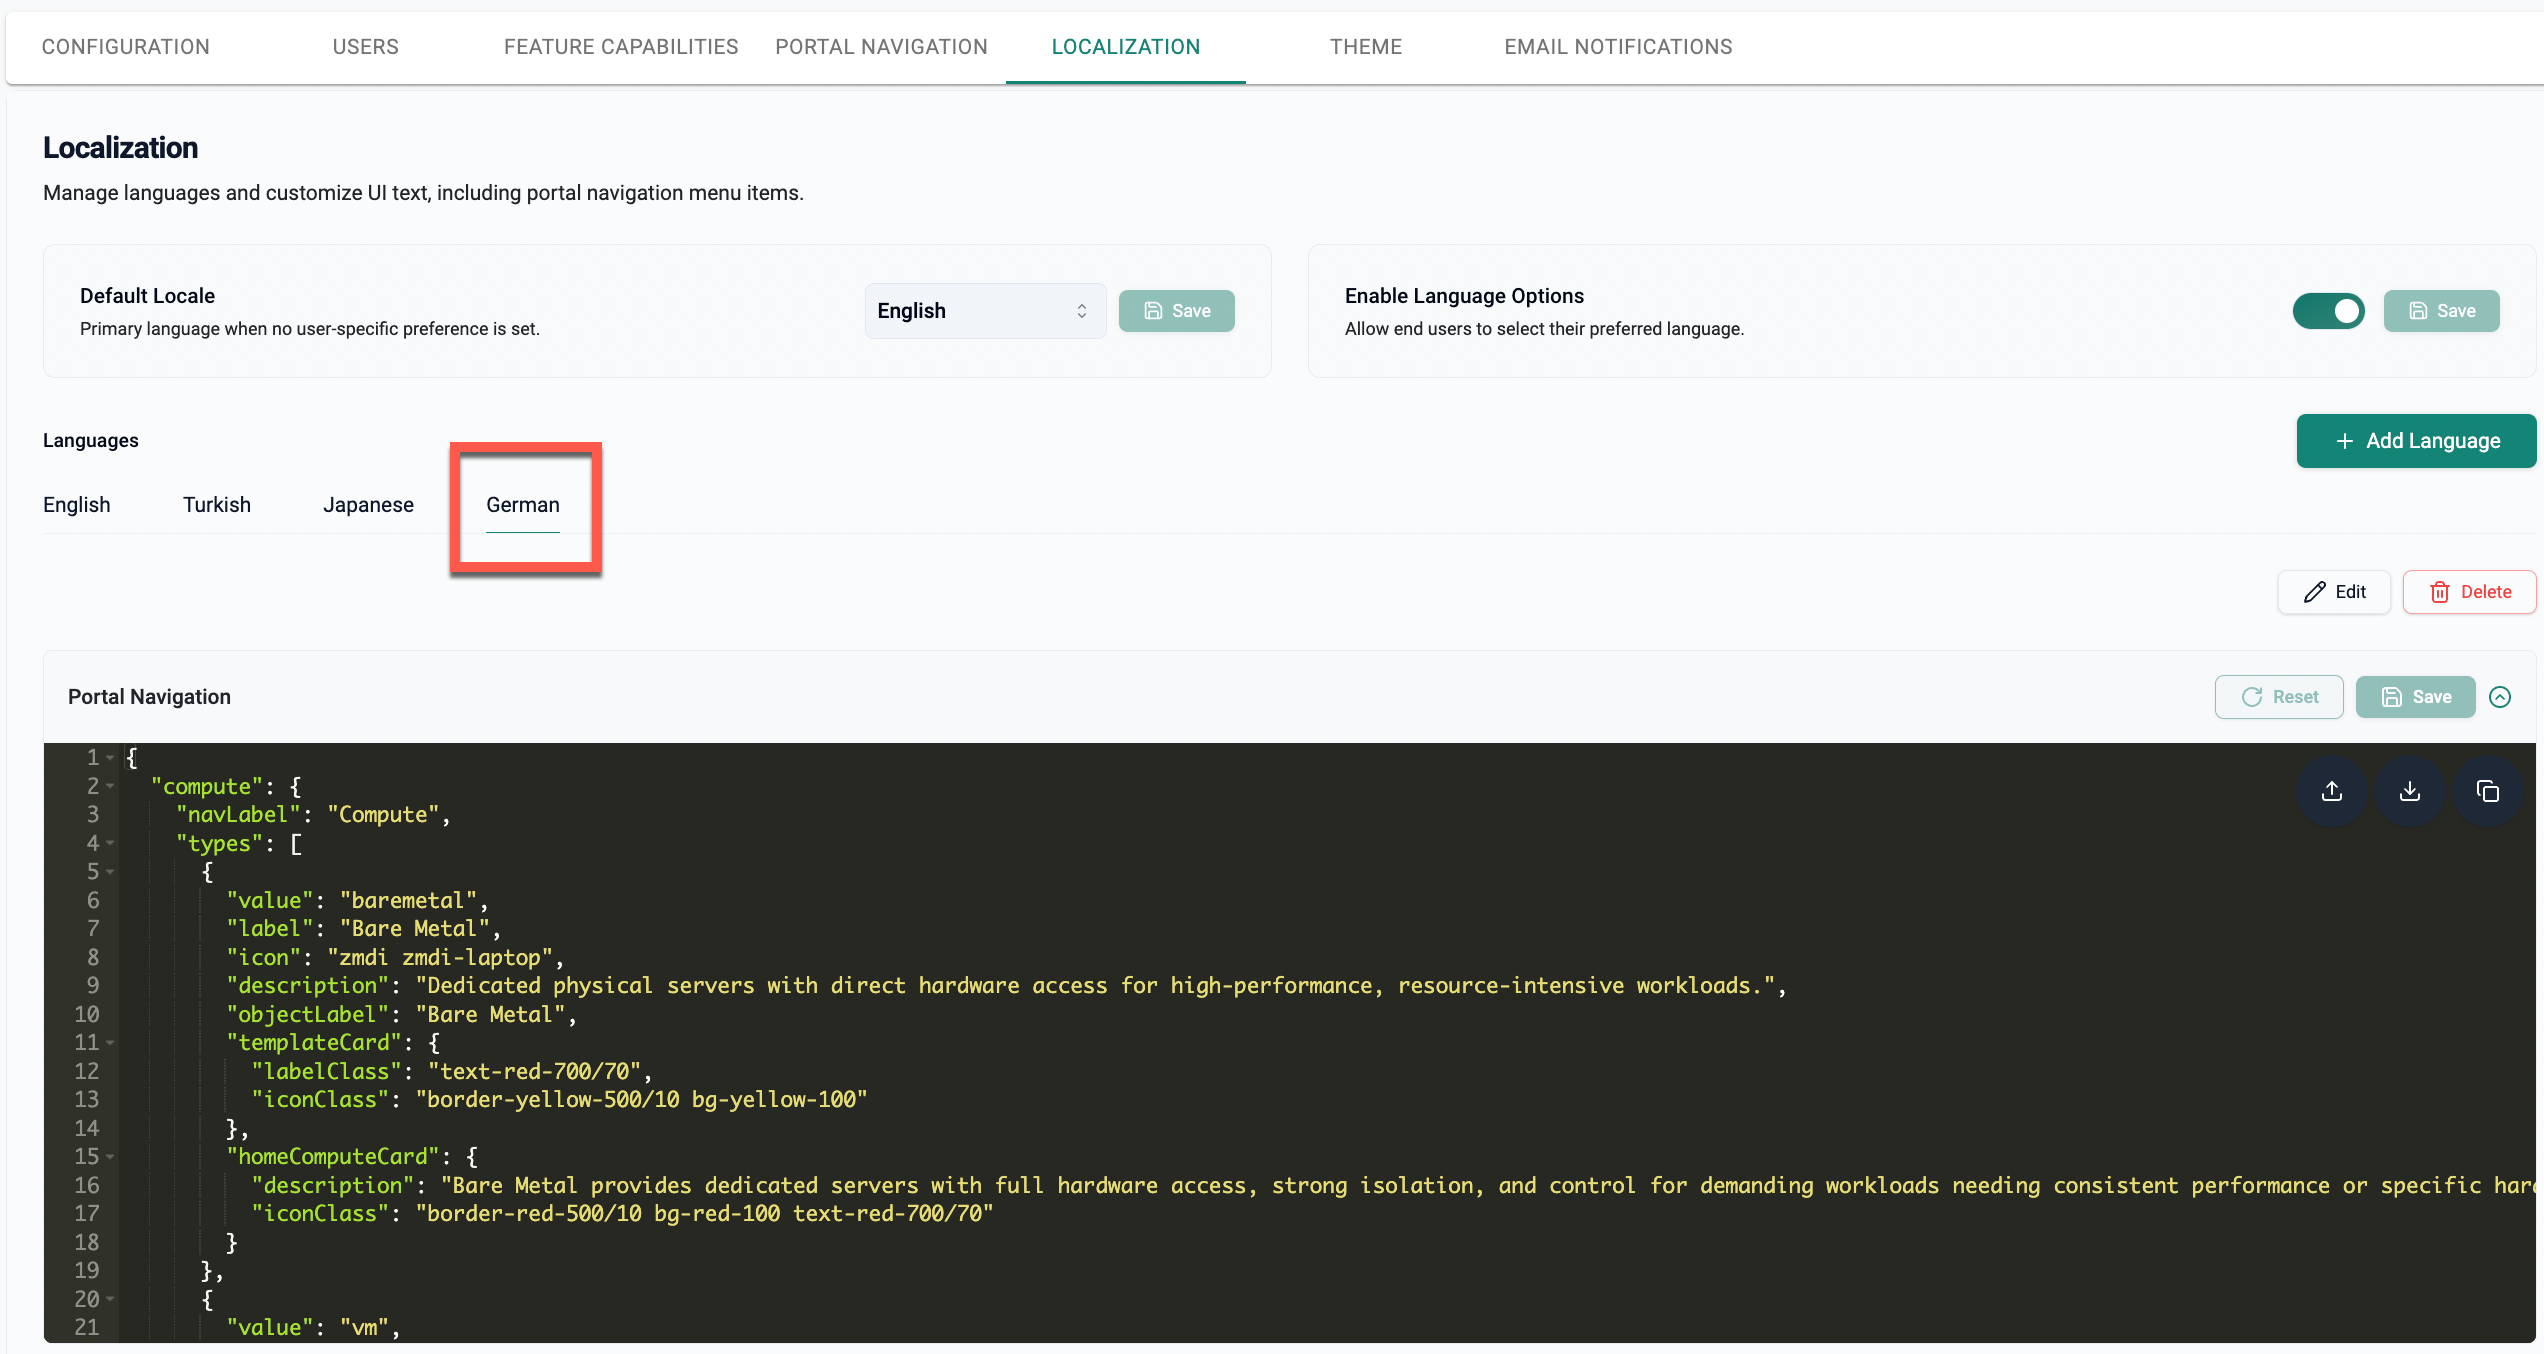2544x1354 pixels.
Task: Fold line 15 homeComputeCard block arrow
Action: click(110, 1157)
